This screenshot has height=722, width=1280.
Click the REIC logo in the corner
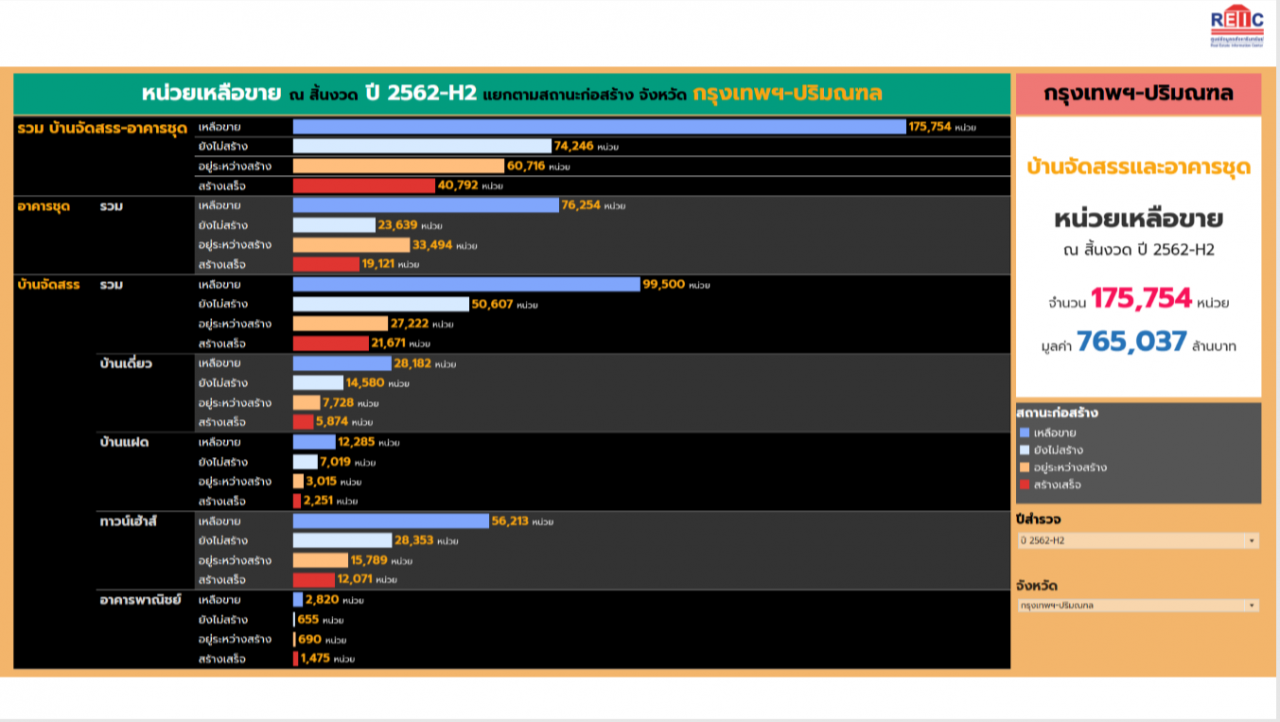pos(1236,28)
